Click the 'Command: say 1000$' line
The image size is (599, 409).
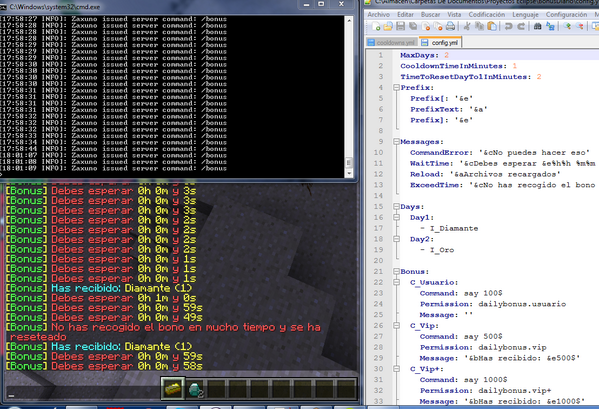point(463,380)
